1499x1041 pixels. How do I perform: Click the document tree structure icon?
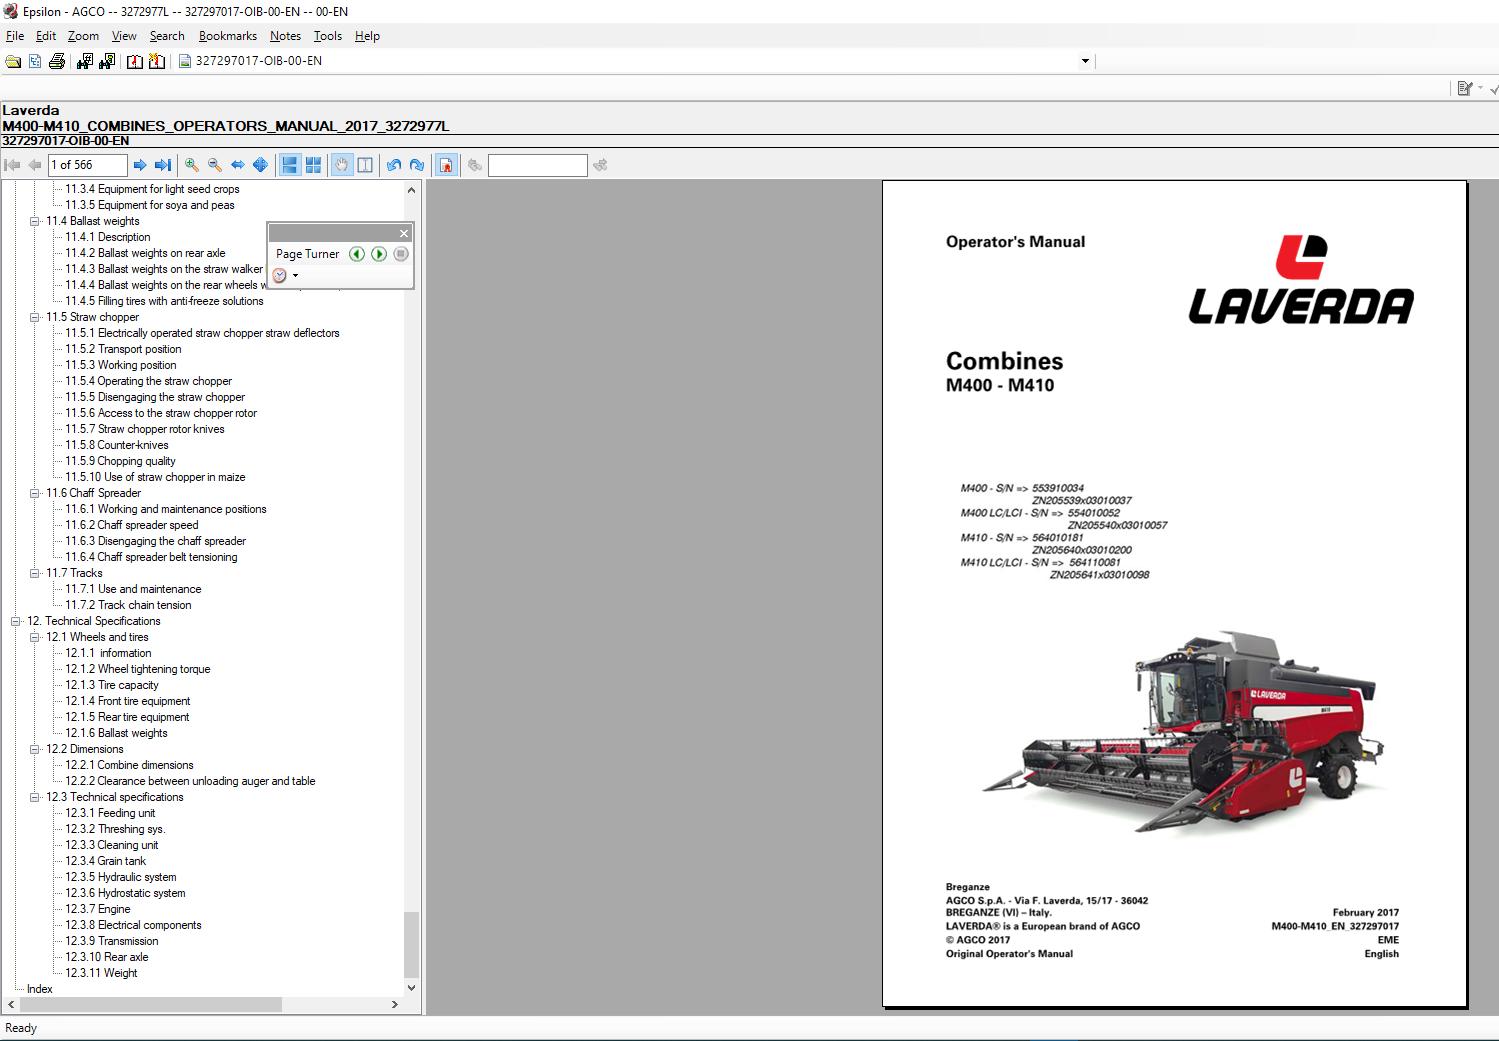pos(35,62)
